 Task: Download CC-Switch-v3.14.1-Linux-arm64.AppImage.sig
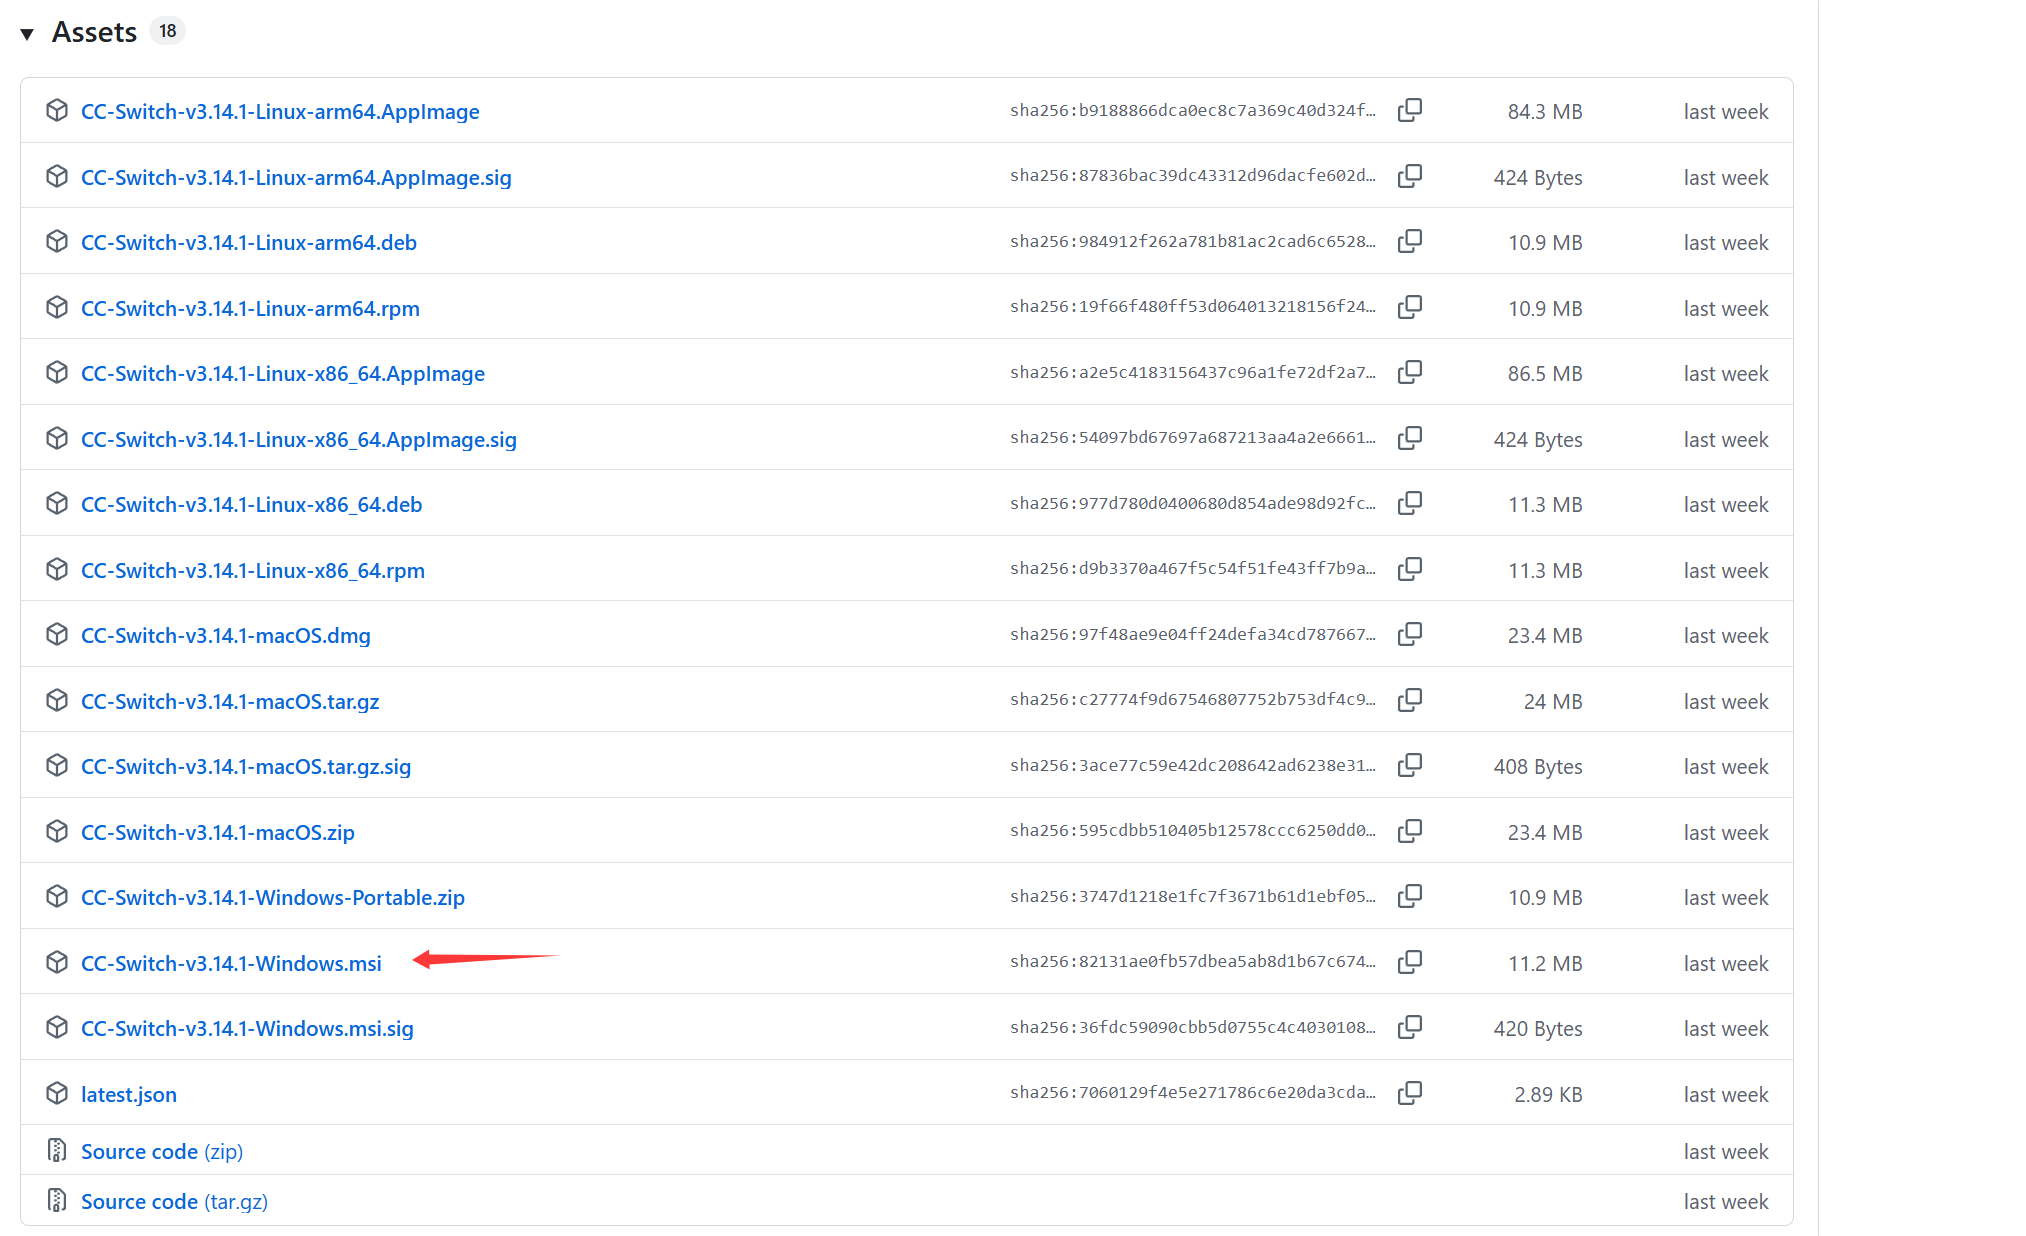[296, 177]
